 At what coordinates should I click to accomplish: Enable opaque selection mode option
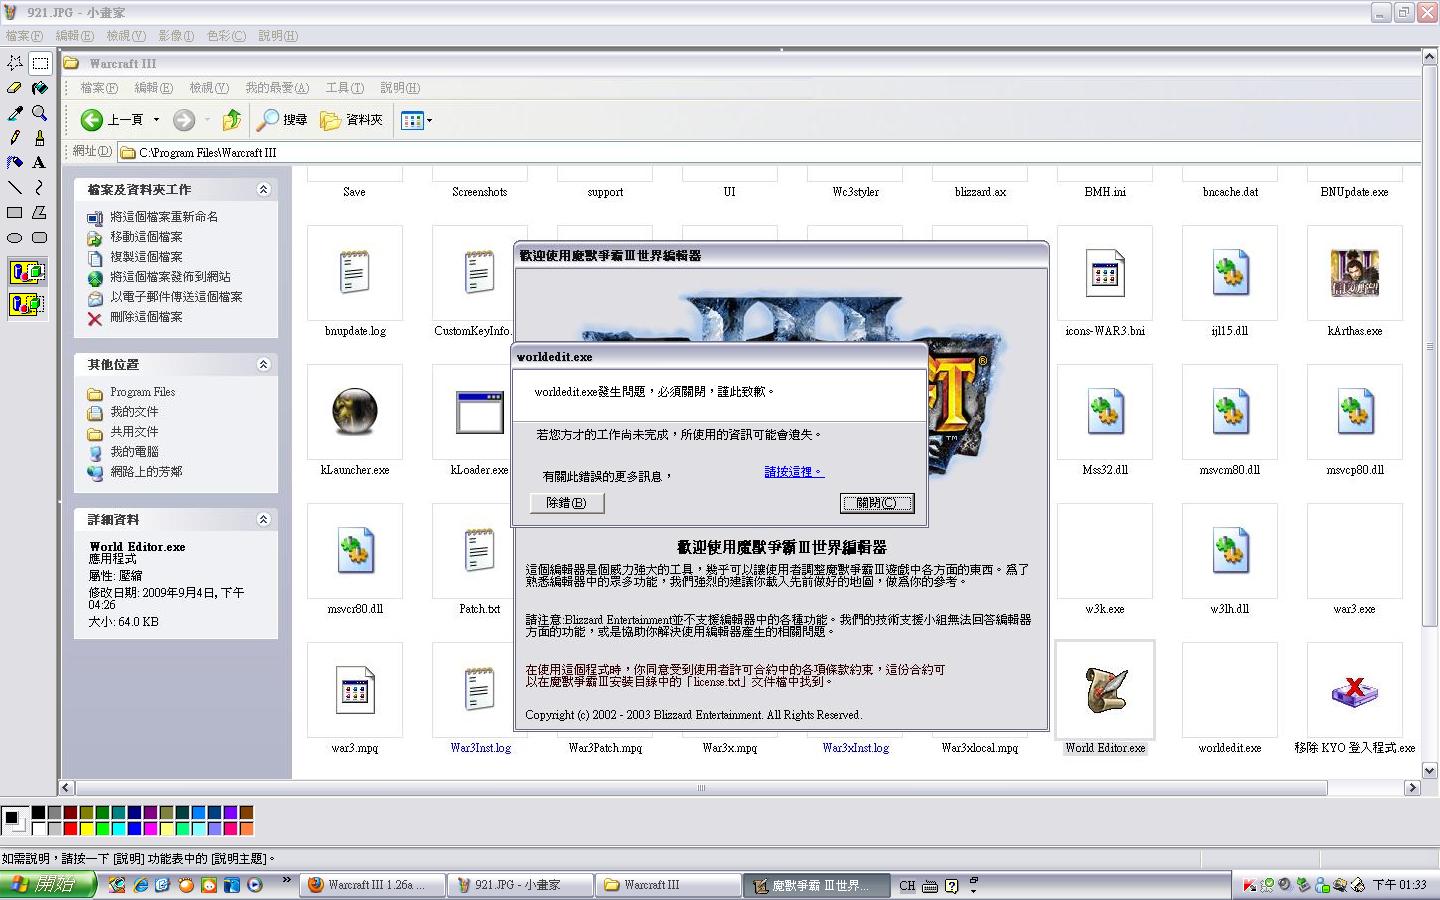[x=27, y=272]
